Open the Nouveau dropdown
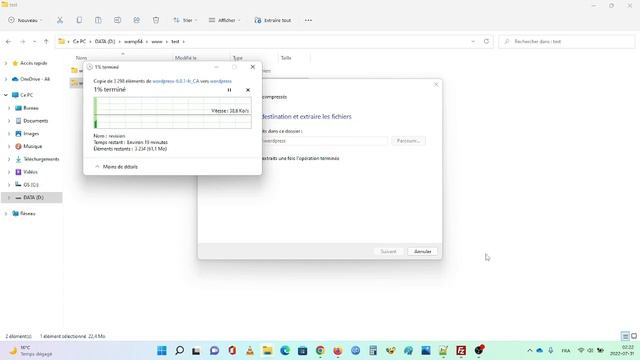The height and width of the screenshot is (360, 640). (x=25, y=20)
